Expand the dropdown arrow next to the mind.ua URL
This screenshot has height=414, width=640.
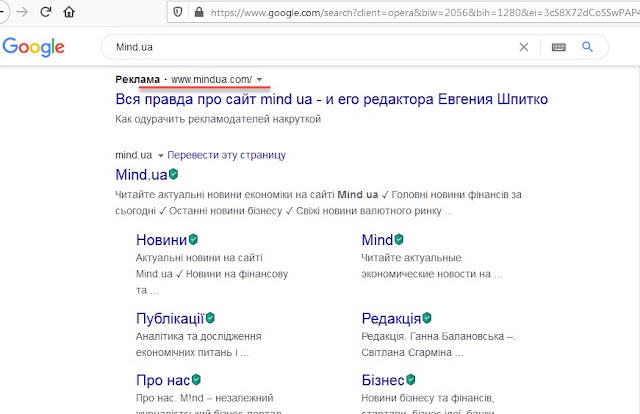point(160,156)
